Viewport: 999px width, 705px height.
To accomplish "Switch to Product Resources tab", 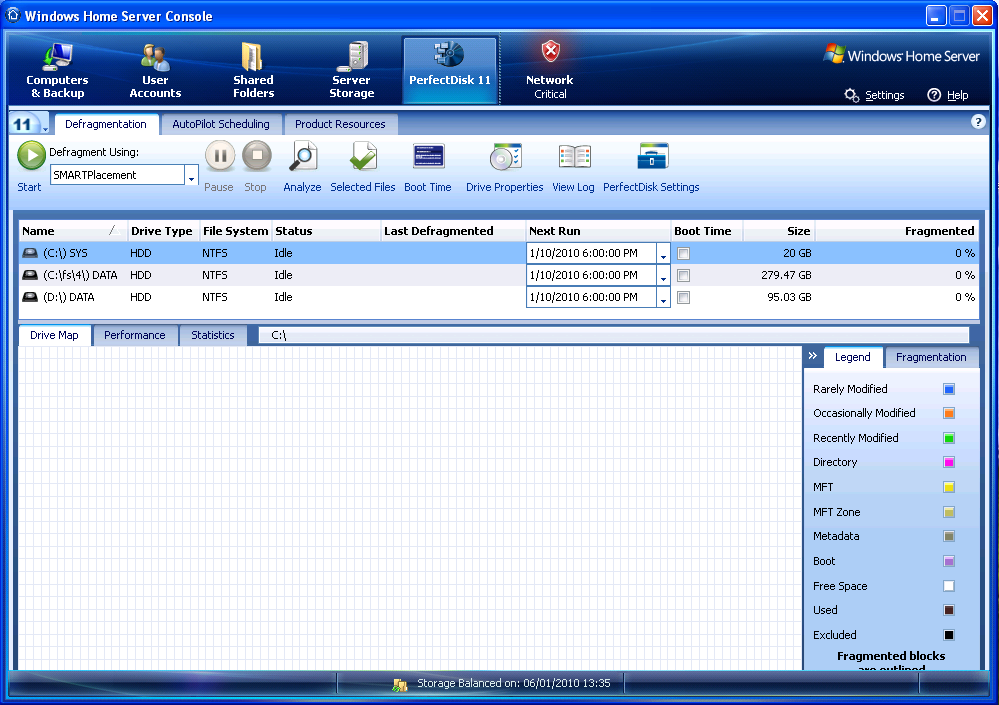I will [x=340, y=124].
